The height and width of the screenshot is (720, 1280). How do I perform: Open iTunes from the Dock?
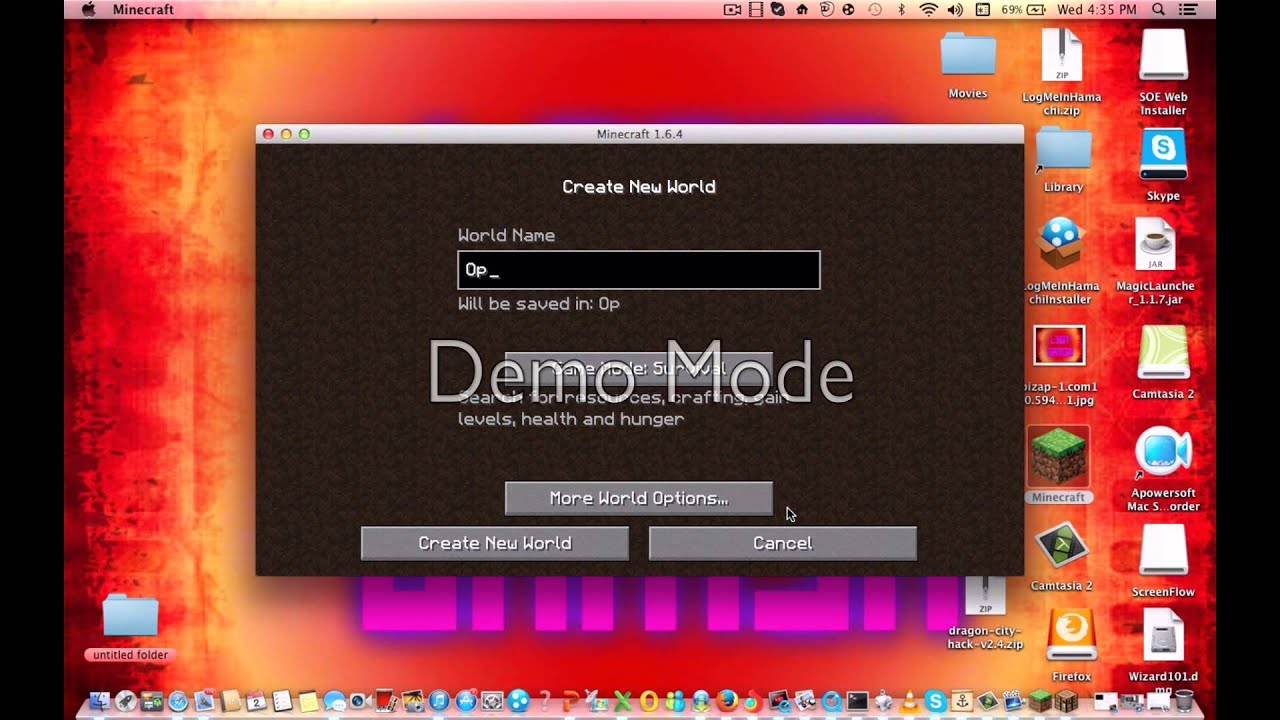[x=439, y=701]
